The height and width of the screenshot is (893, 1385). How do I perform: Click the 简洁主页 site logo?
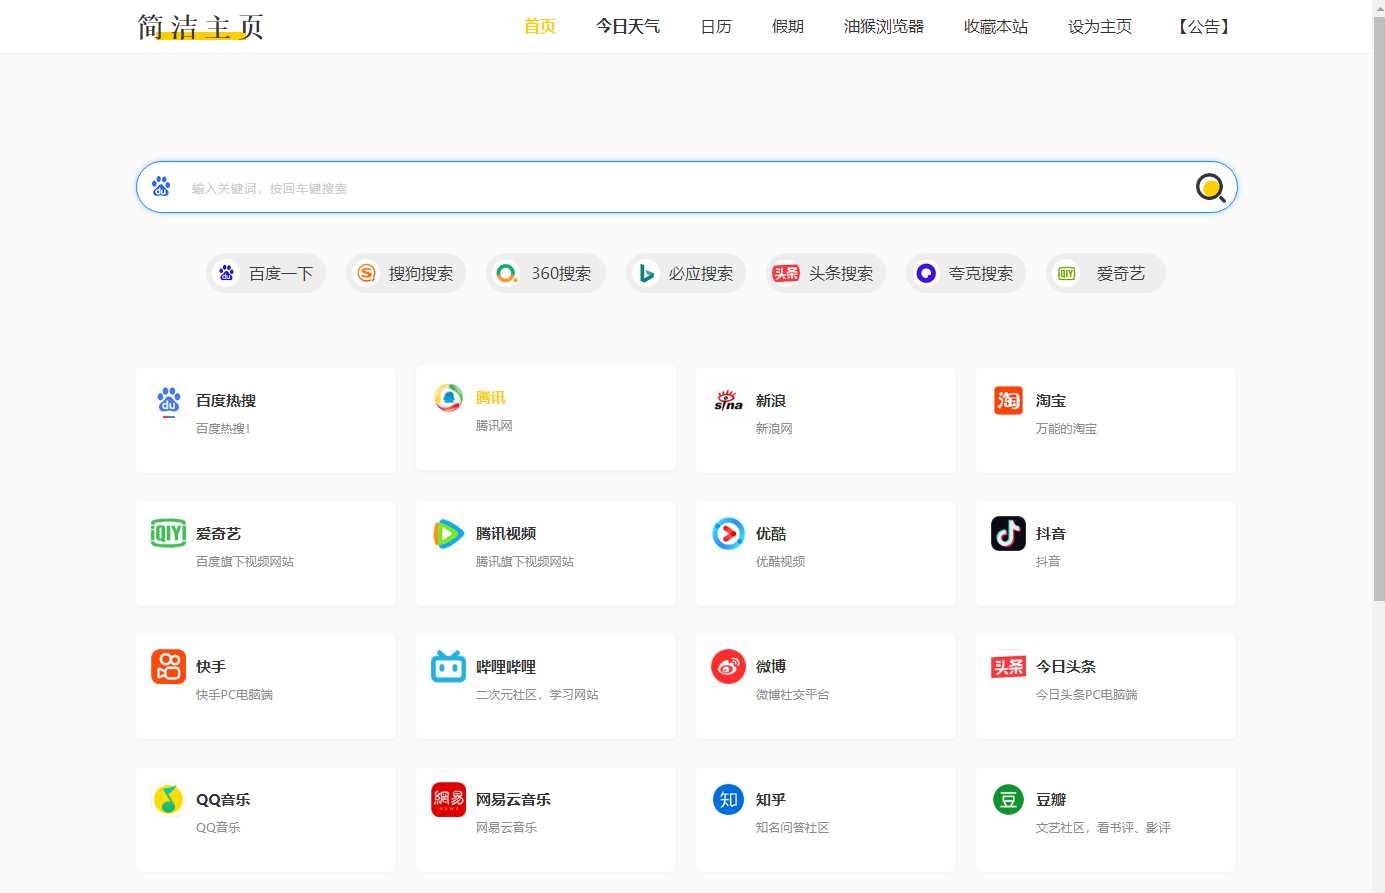pyautogui.click(x=200, y=26)
